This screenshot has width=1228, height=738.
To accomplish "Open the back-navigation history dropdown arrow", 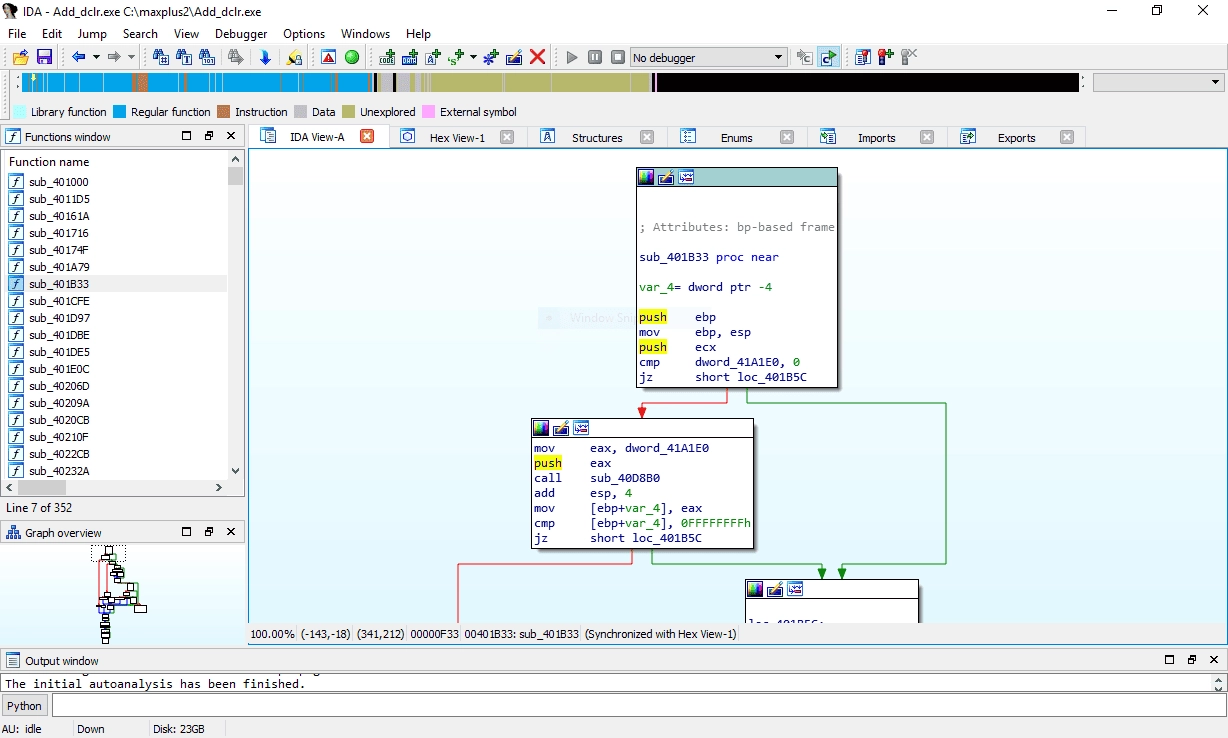I will coord(96,57).
